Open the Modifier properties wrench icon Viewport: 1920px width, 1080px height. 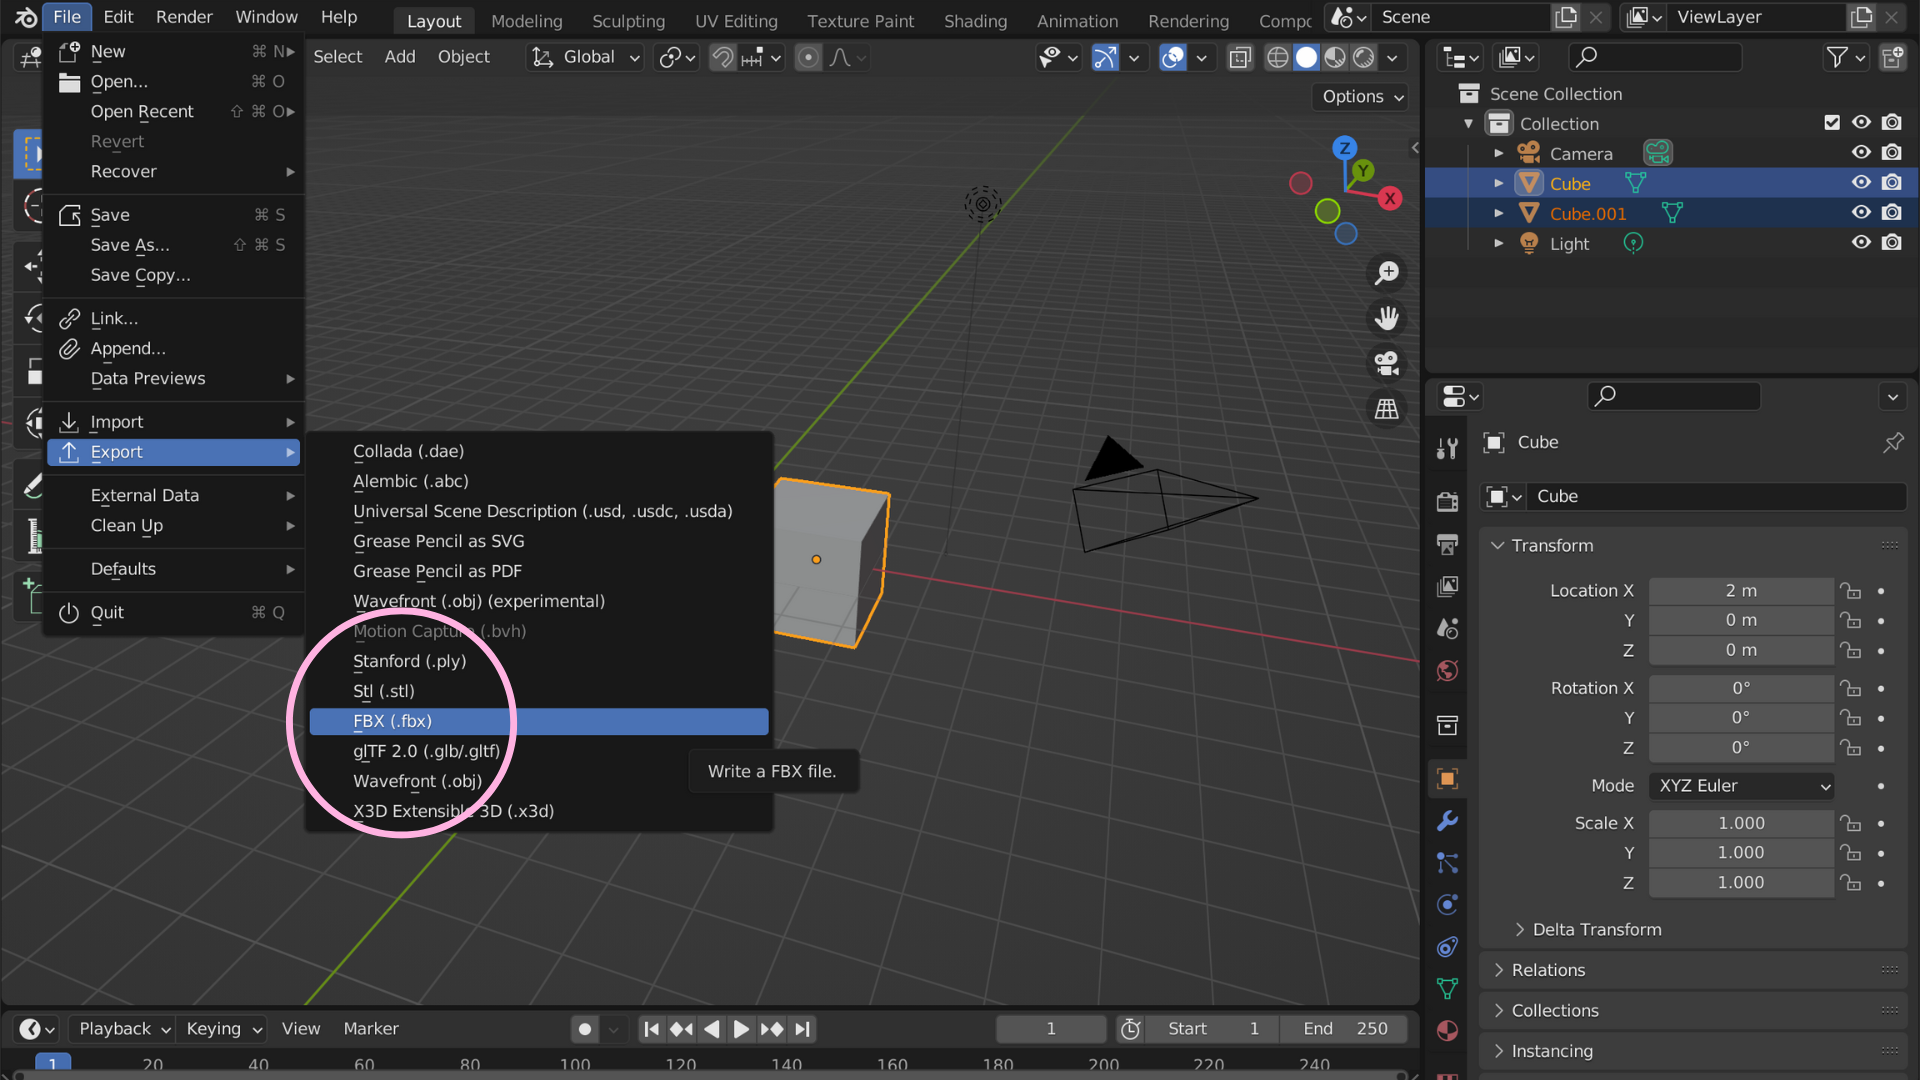click(1447, 822)
